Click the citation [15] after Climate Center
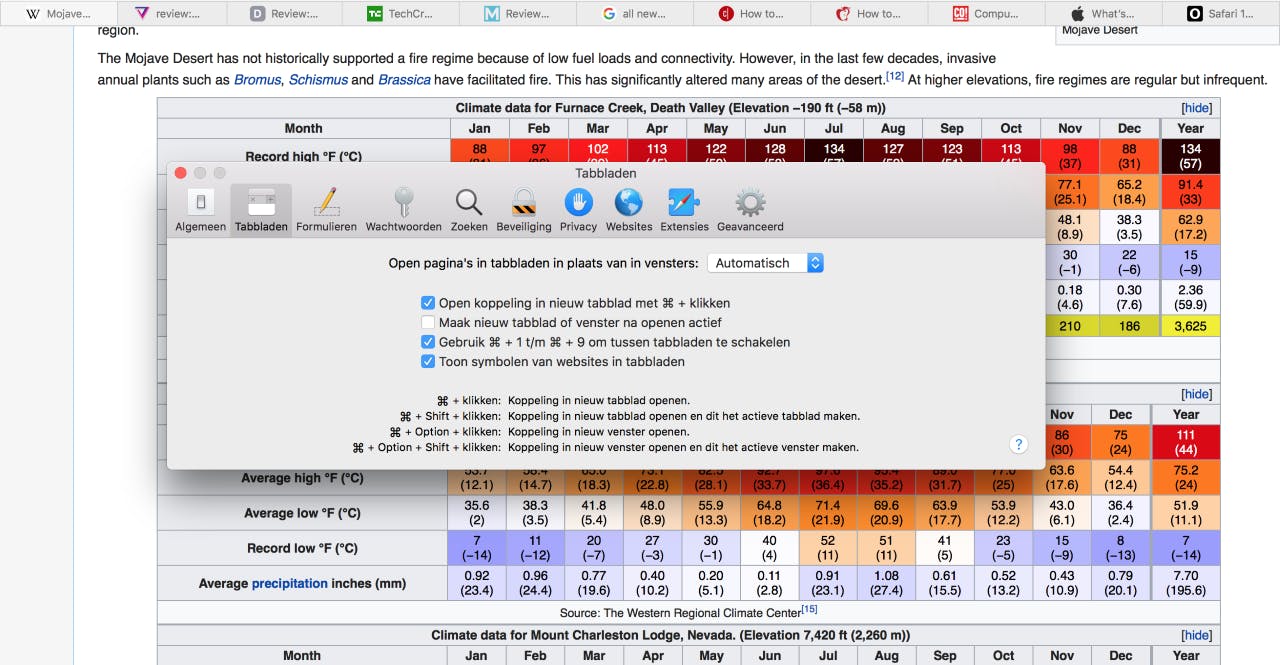This screenshot has height=665, width=1280. [x=809, y=609]
